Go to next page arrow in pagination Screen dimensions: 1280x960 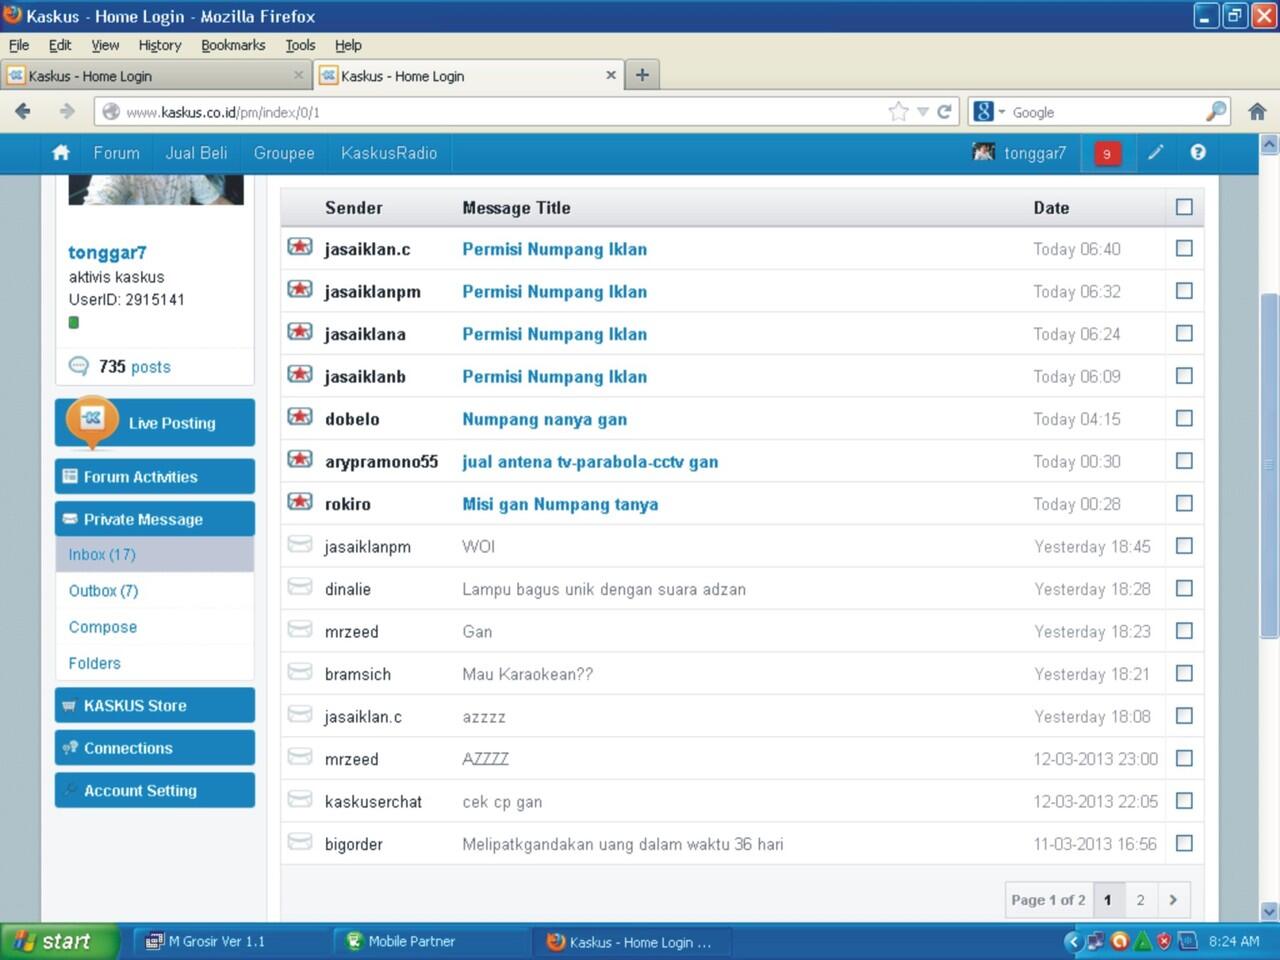1173,900
